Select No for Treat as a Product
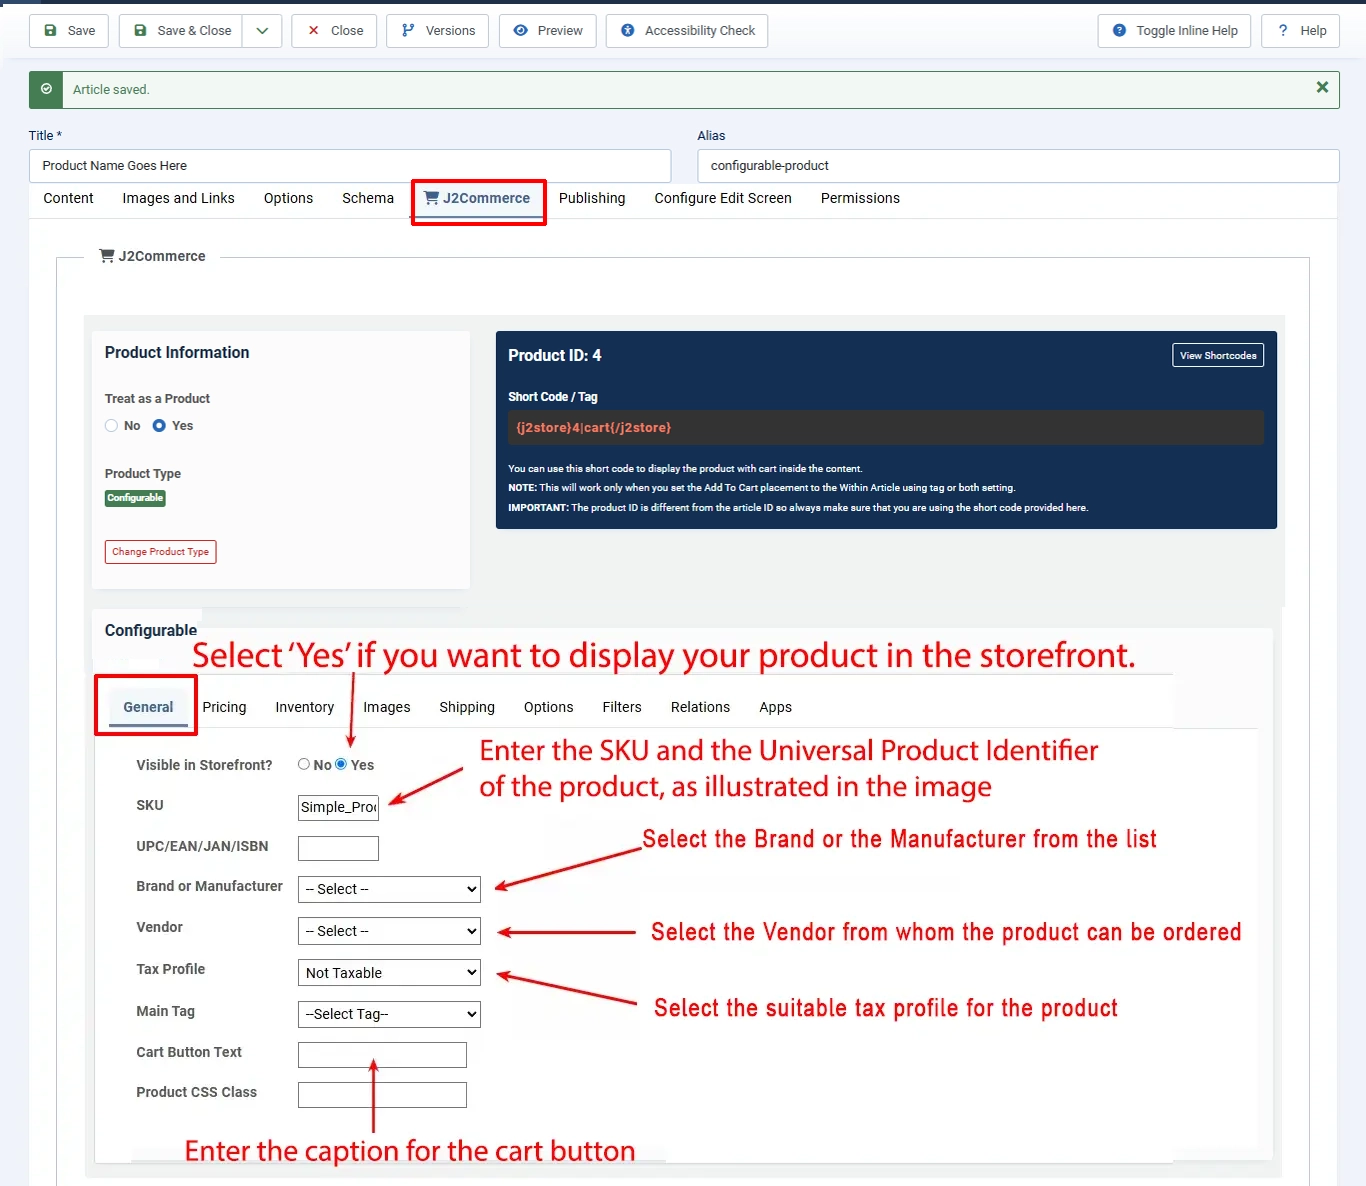 pyautogui.click(x=111, y=426)
